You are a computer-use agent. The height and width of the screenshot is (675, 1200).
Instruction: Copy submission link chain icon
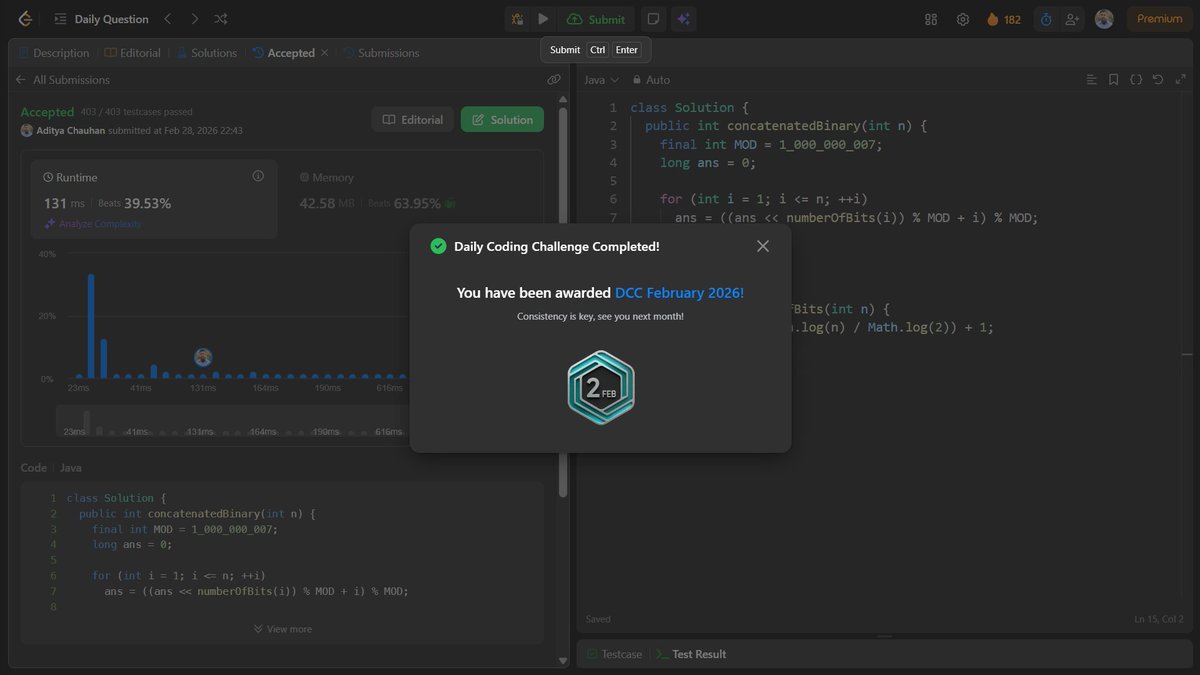point(554,80)
